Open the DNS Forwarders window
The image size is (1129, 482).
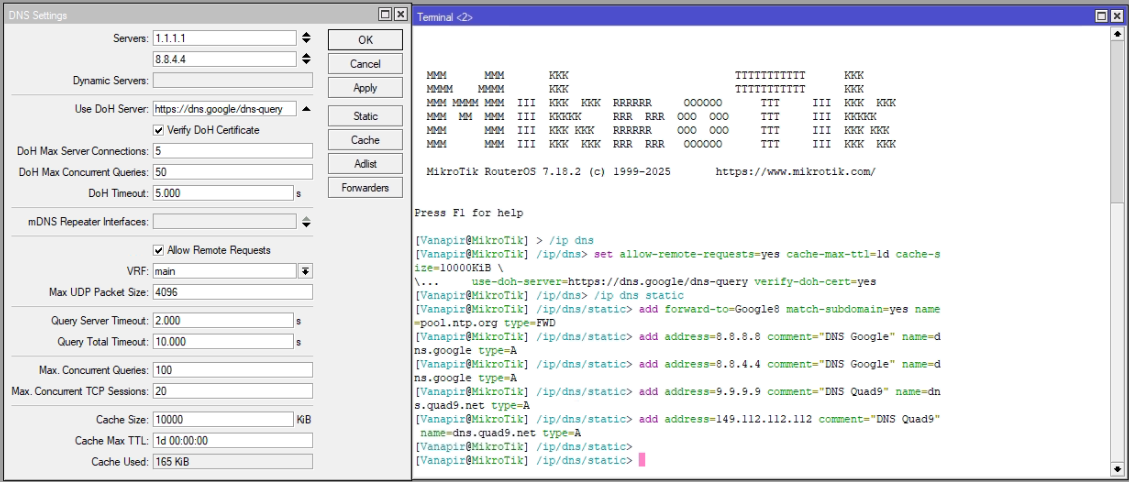[x=365, y=188]
